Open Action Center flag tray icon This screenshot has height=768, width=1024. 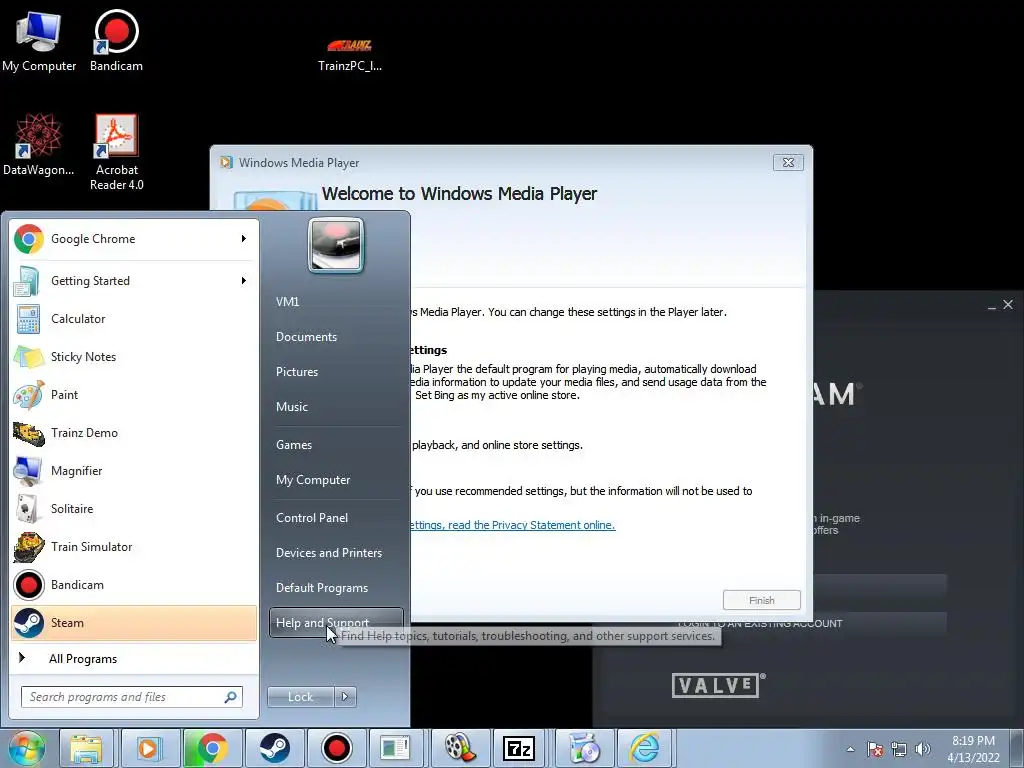875,749
